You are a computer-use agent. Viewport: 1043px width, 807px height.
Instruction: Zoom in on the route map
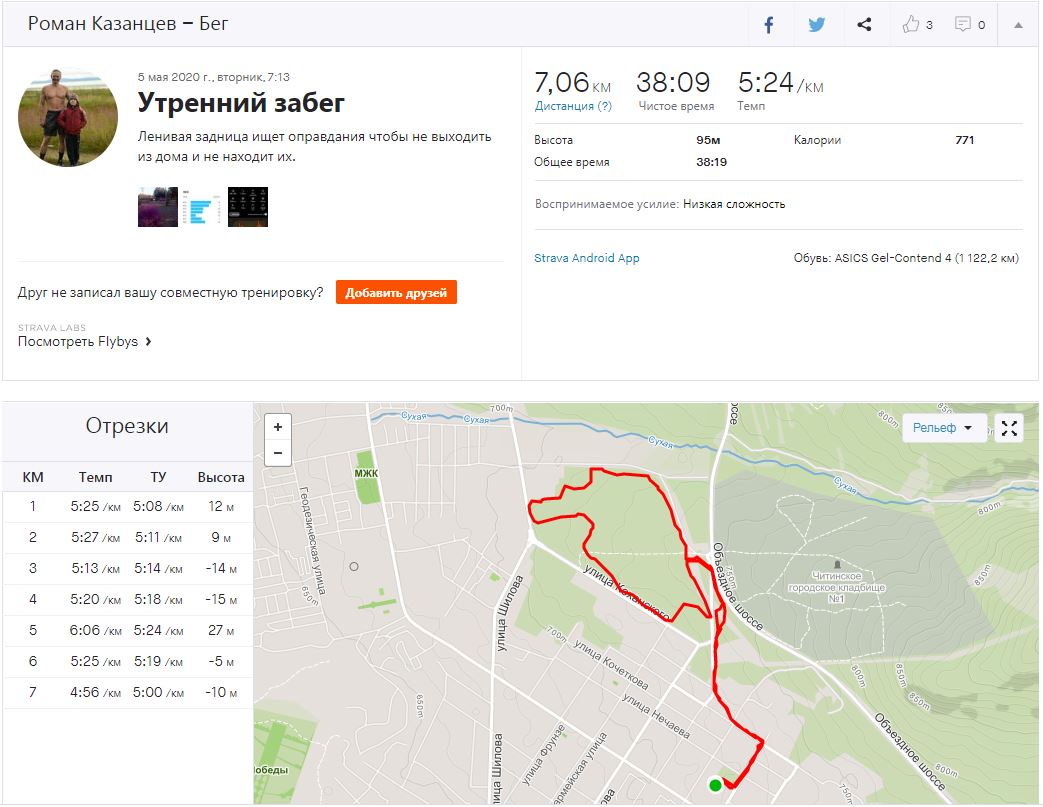(277, 427)
